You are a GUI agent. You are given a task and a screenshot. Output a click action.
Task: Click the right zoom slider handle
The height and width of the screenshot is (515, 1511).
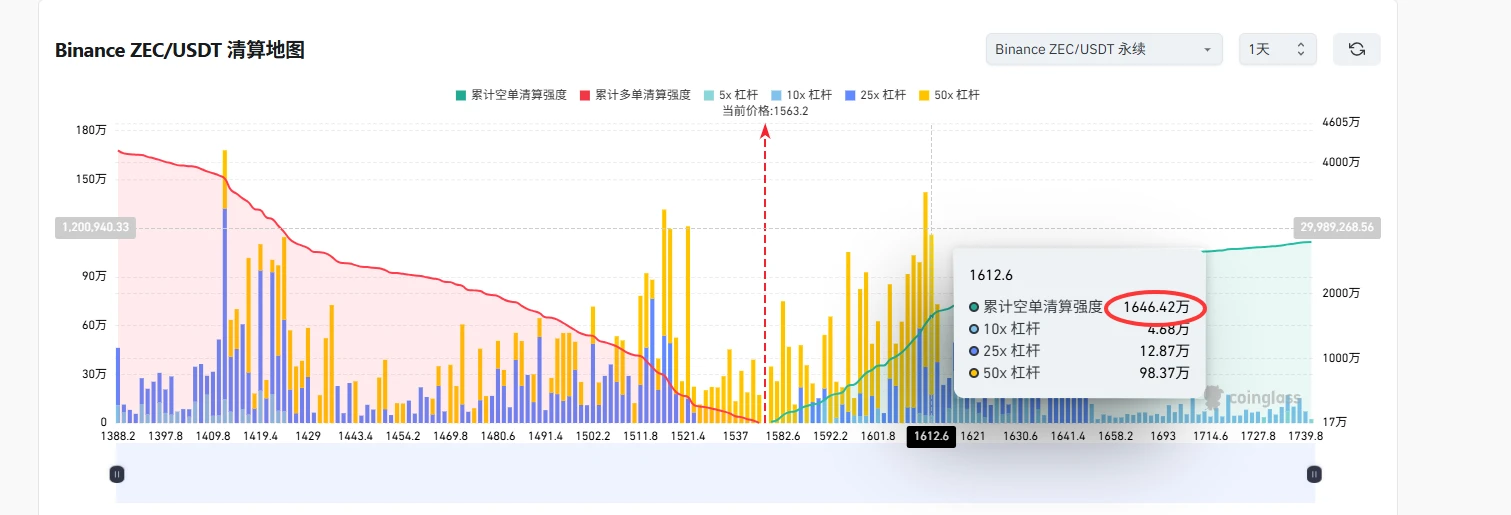click(x=1315, y=474)
